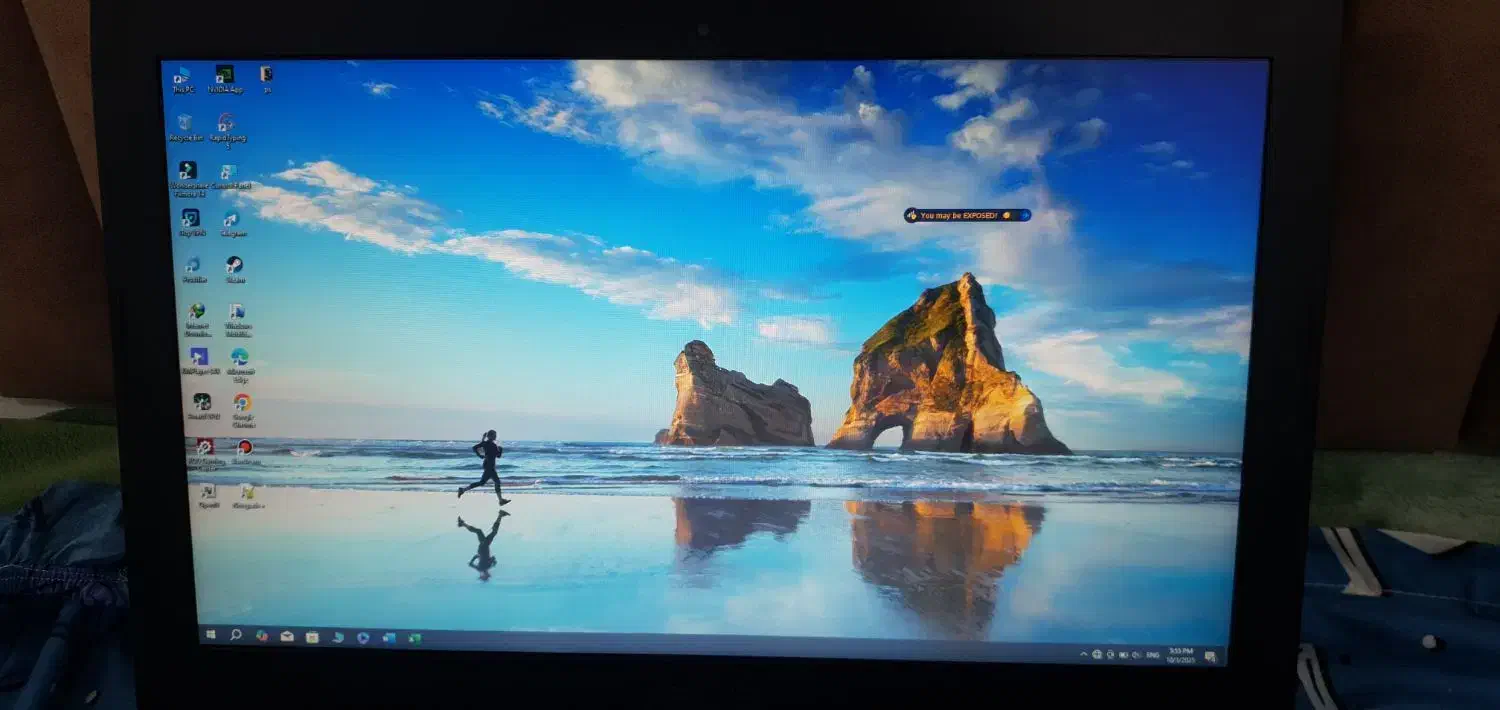
Task: Open the Mail app from taskbar
Action: [286, 636]
